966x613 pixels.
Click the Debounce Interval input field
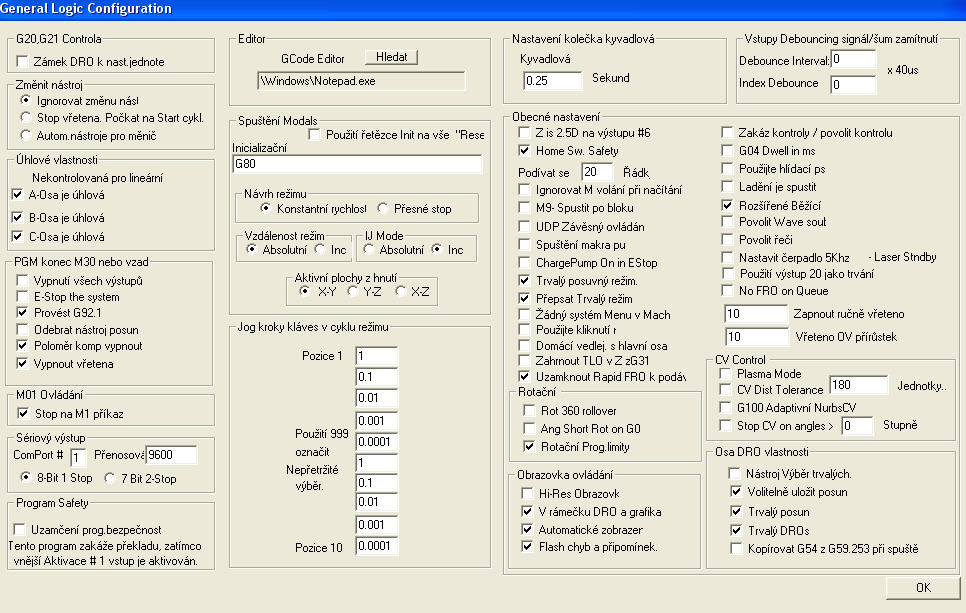coord(854,60)
